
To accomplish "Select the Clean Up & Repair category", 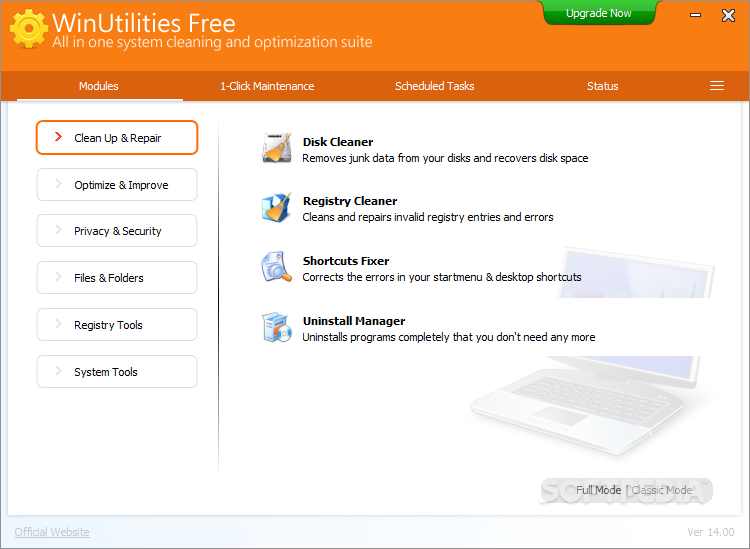I will point(117,138).
